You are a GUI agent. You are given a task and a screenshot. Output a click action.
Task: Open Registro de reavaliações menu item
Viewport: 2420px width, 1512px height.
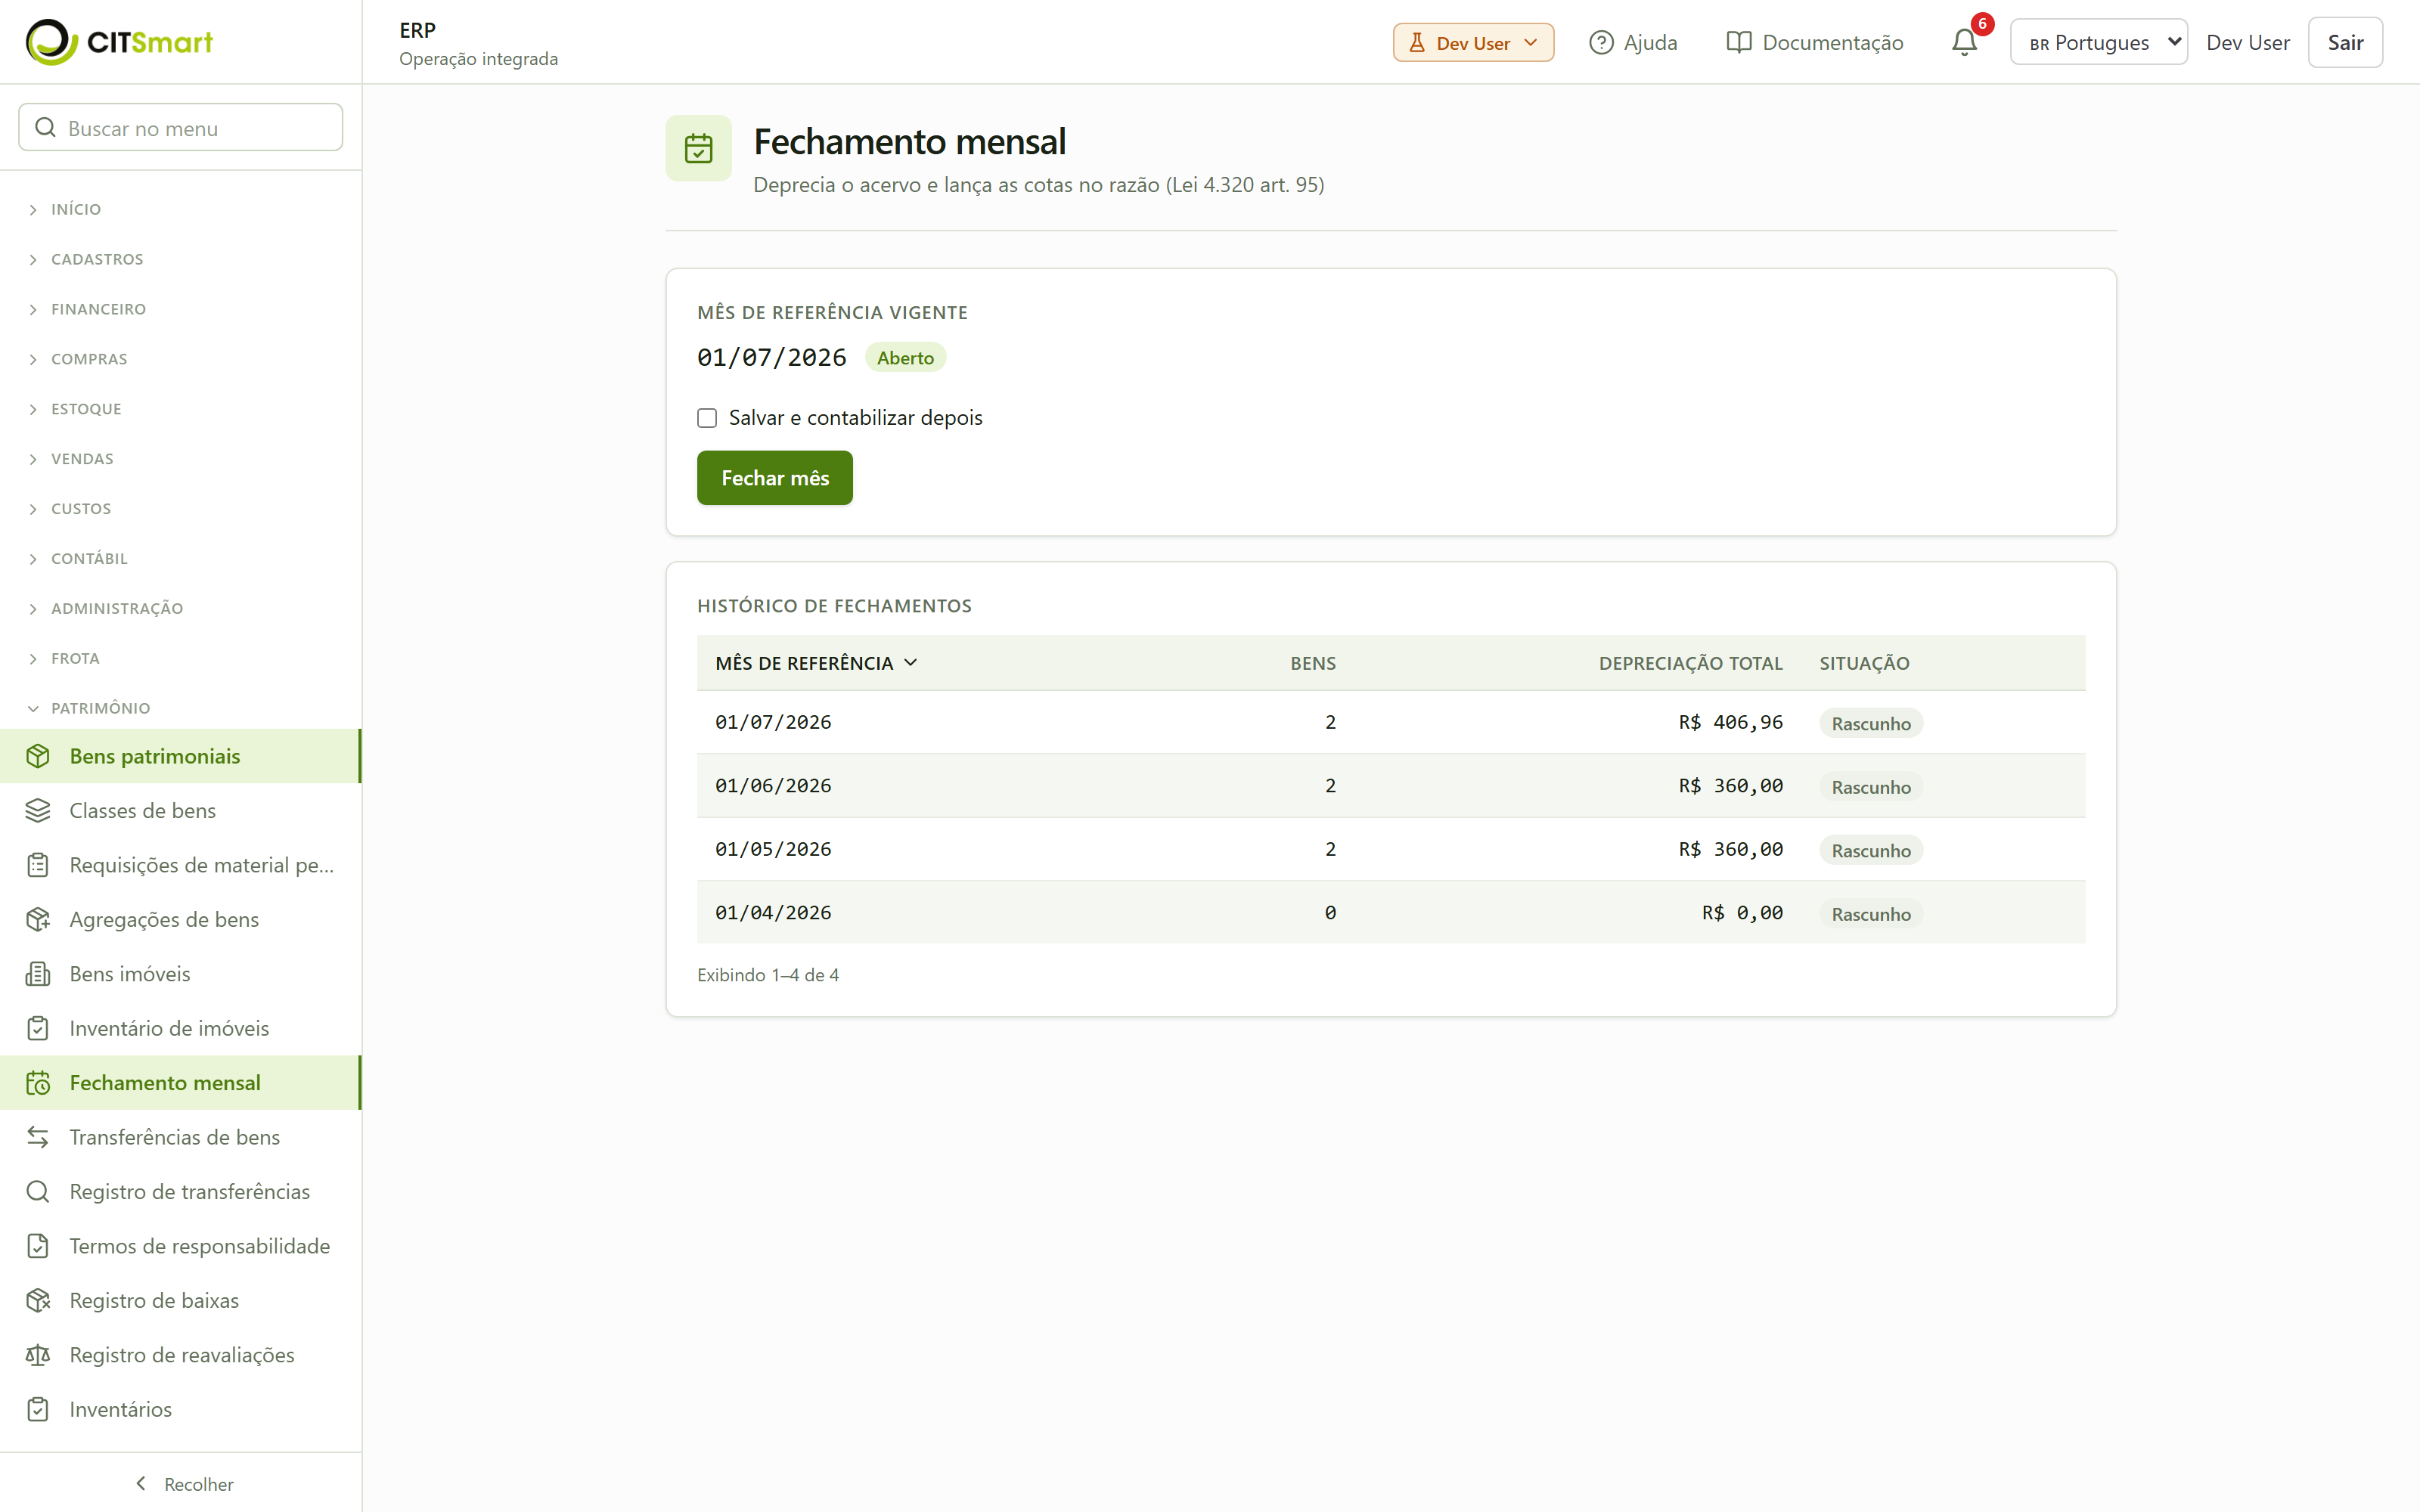pyautogui.click(x=180, y=1355)
